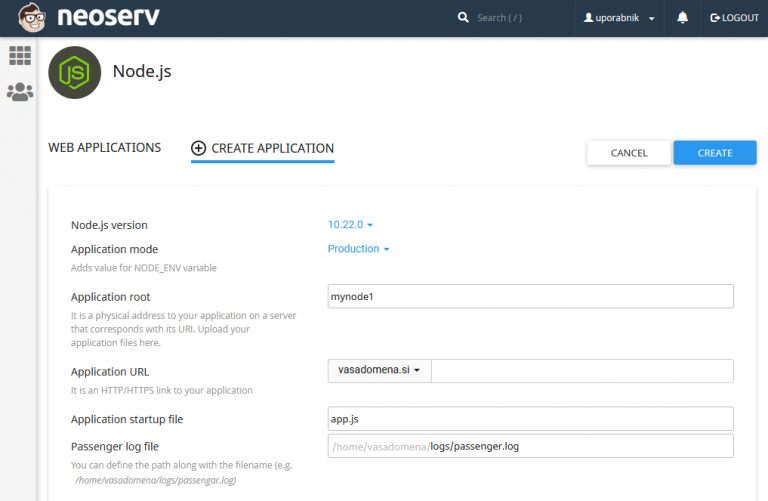Click the Passenger log file field

click(x=580, y=446)
